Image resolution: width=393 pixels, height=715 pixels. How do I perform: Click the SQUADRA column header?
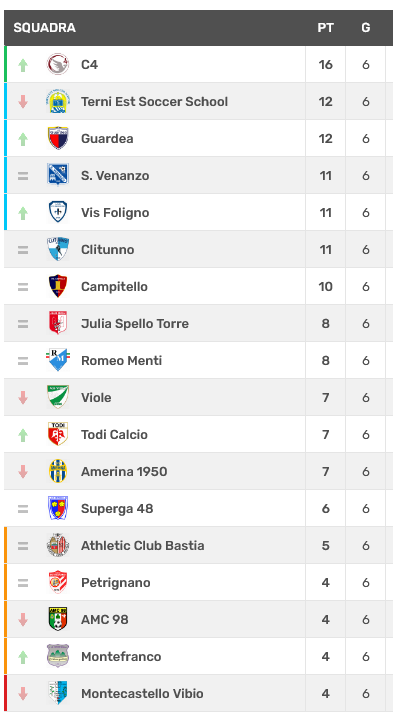[45, 28]
